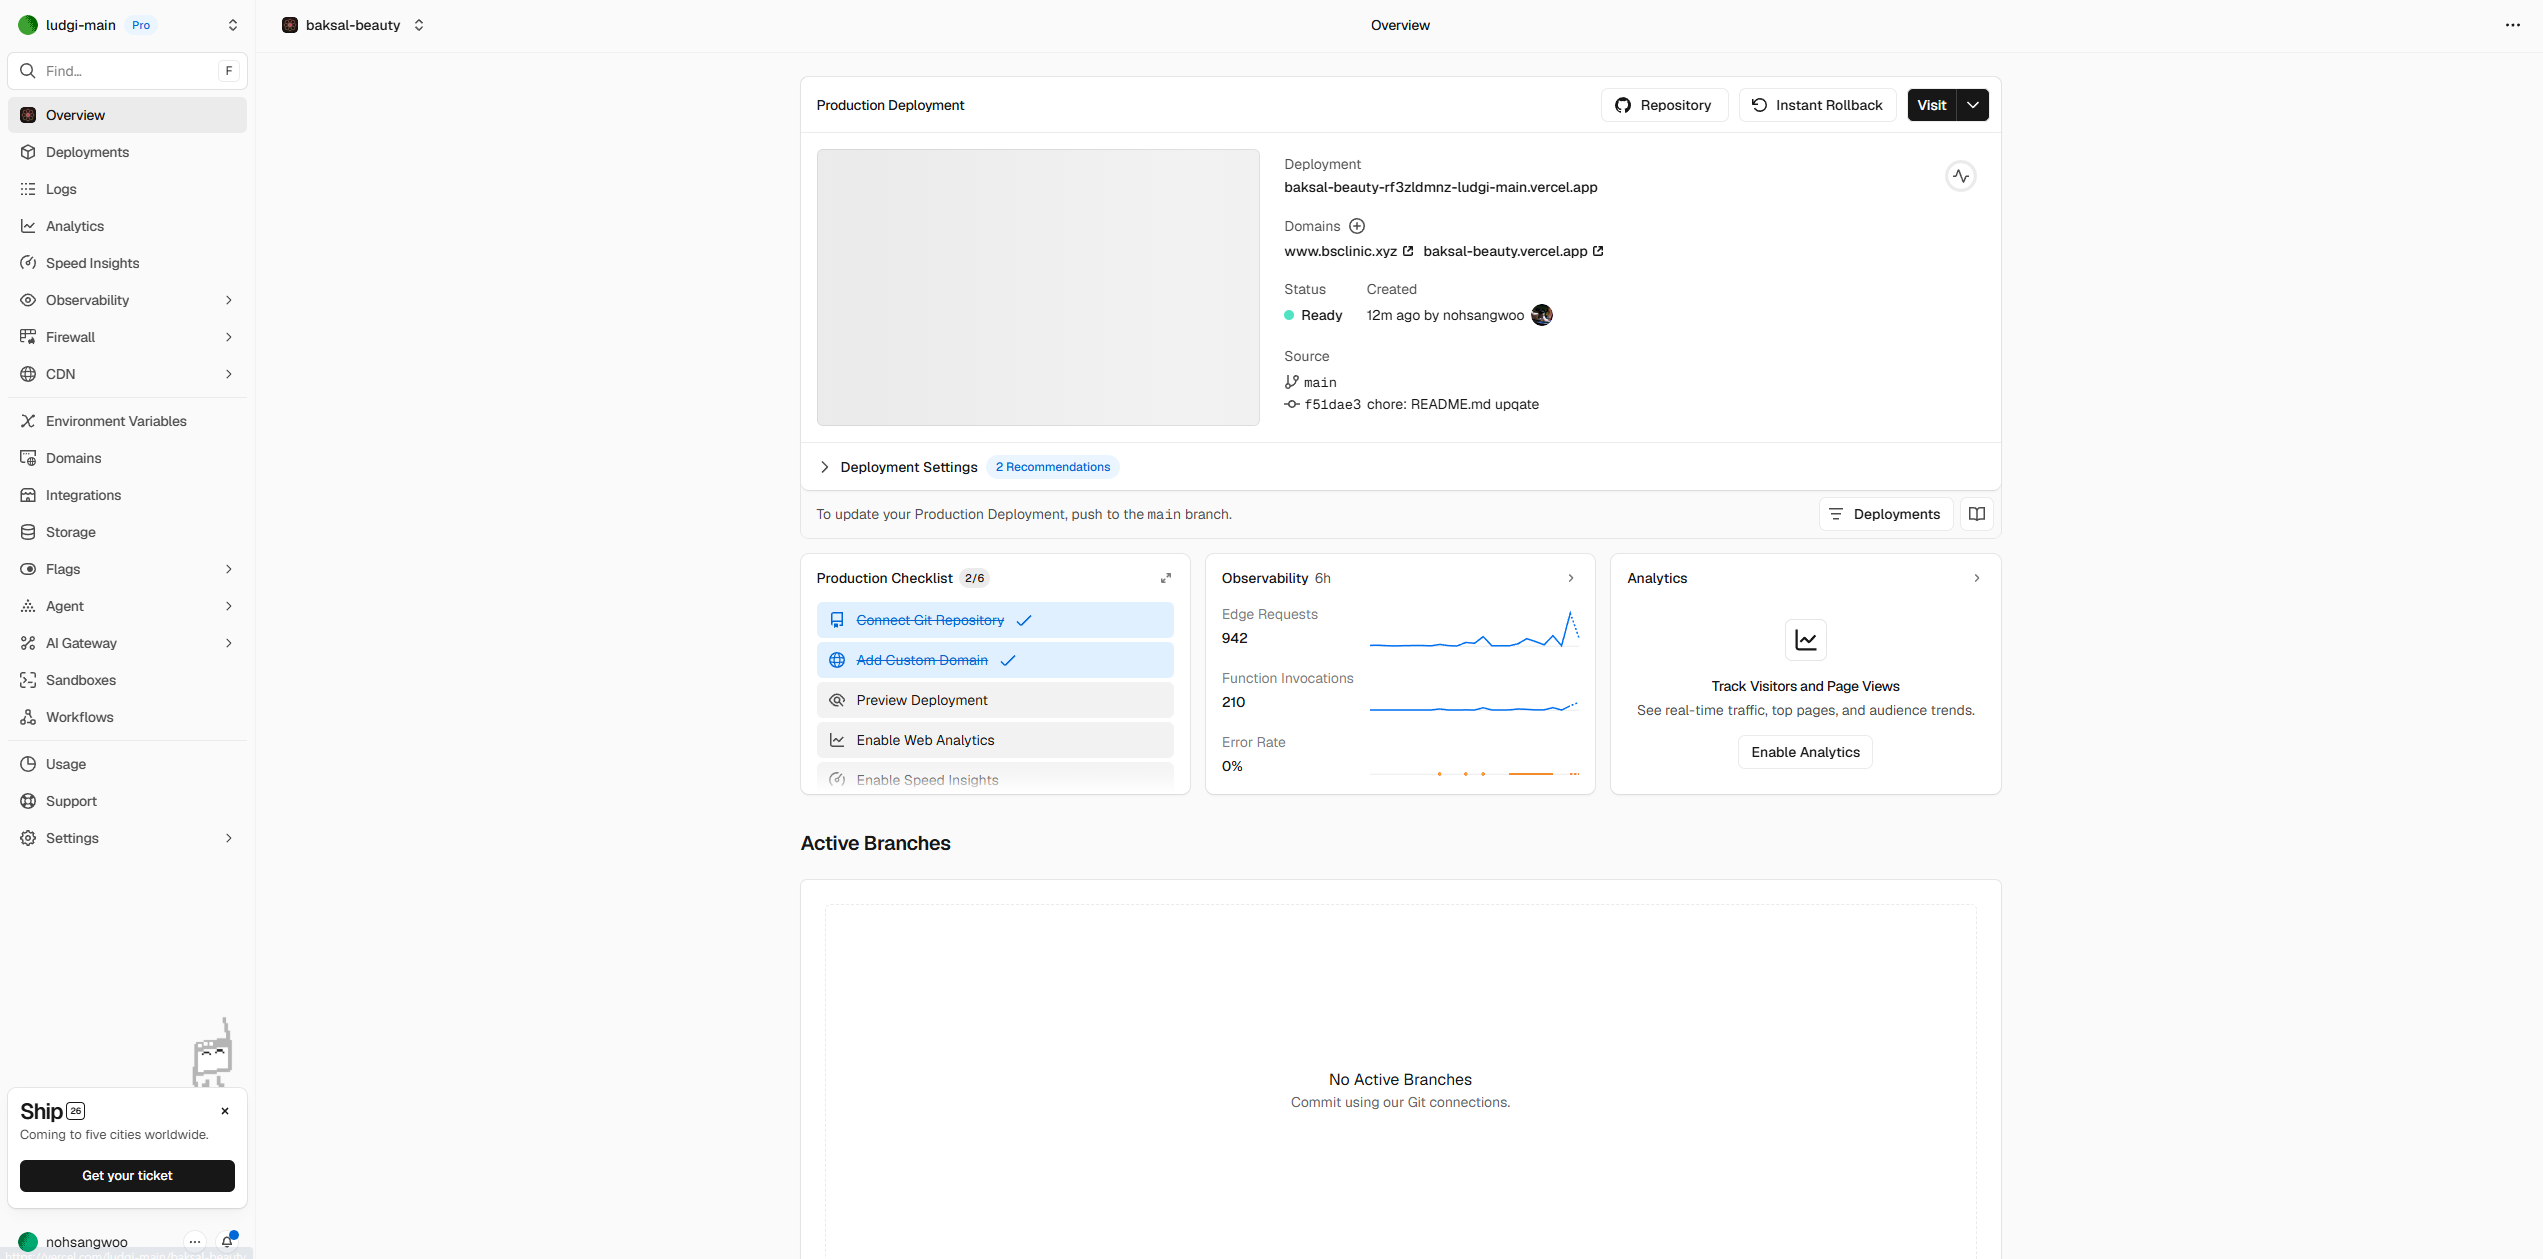Click the deployment activity pulse icon
Image resolution: width=2543 pixels, height=1259 pixels.
[1961, 176]
